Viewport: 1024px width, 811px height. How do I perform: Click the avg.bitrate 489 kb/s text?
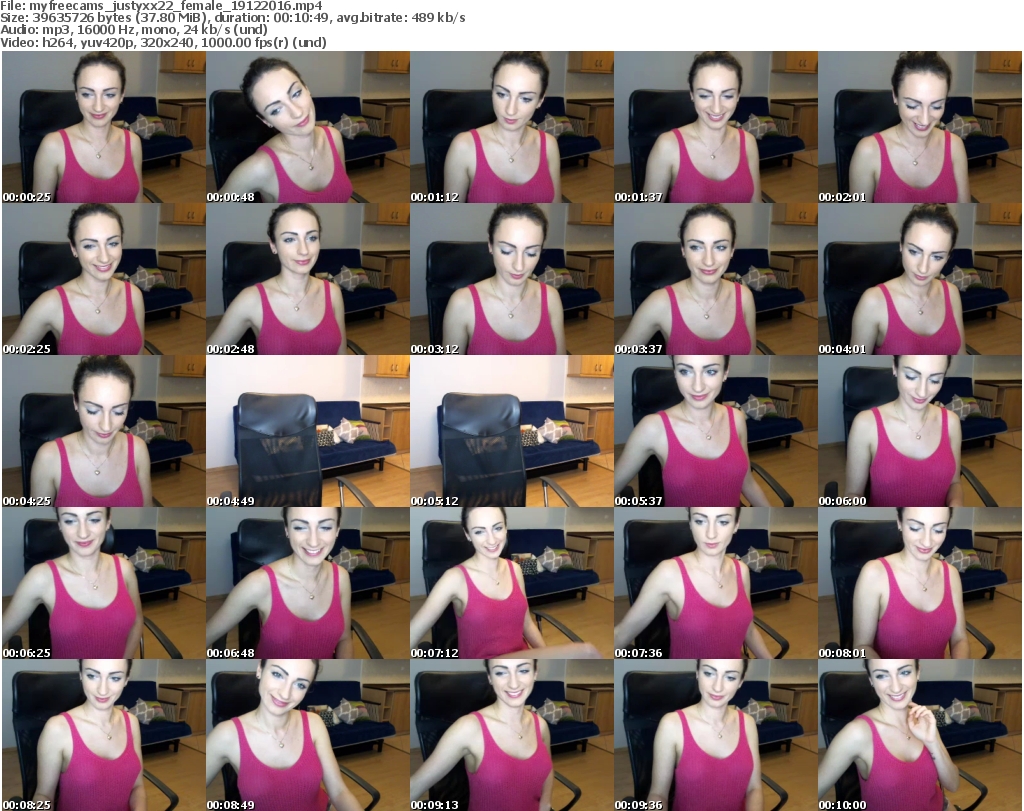coord(401,18)
